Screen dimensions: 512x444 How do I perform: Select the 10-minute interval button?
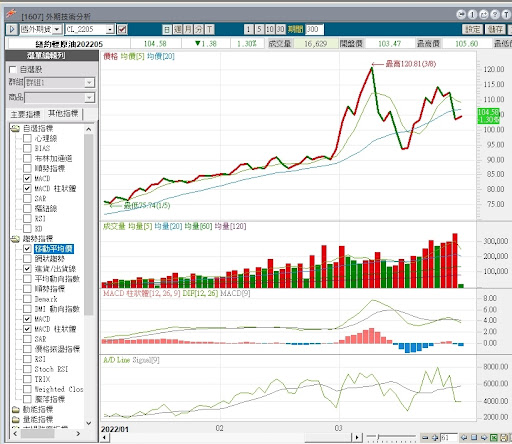pos(270,30)
